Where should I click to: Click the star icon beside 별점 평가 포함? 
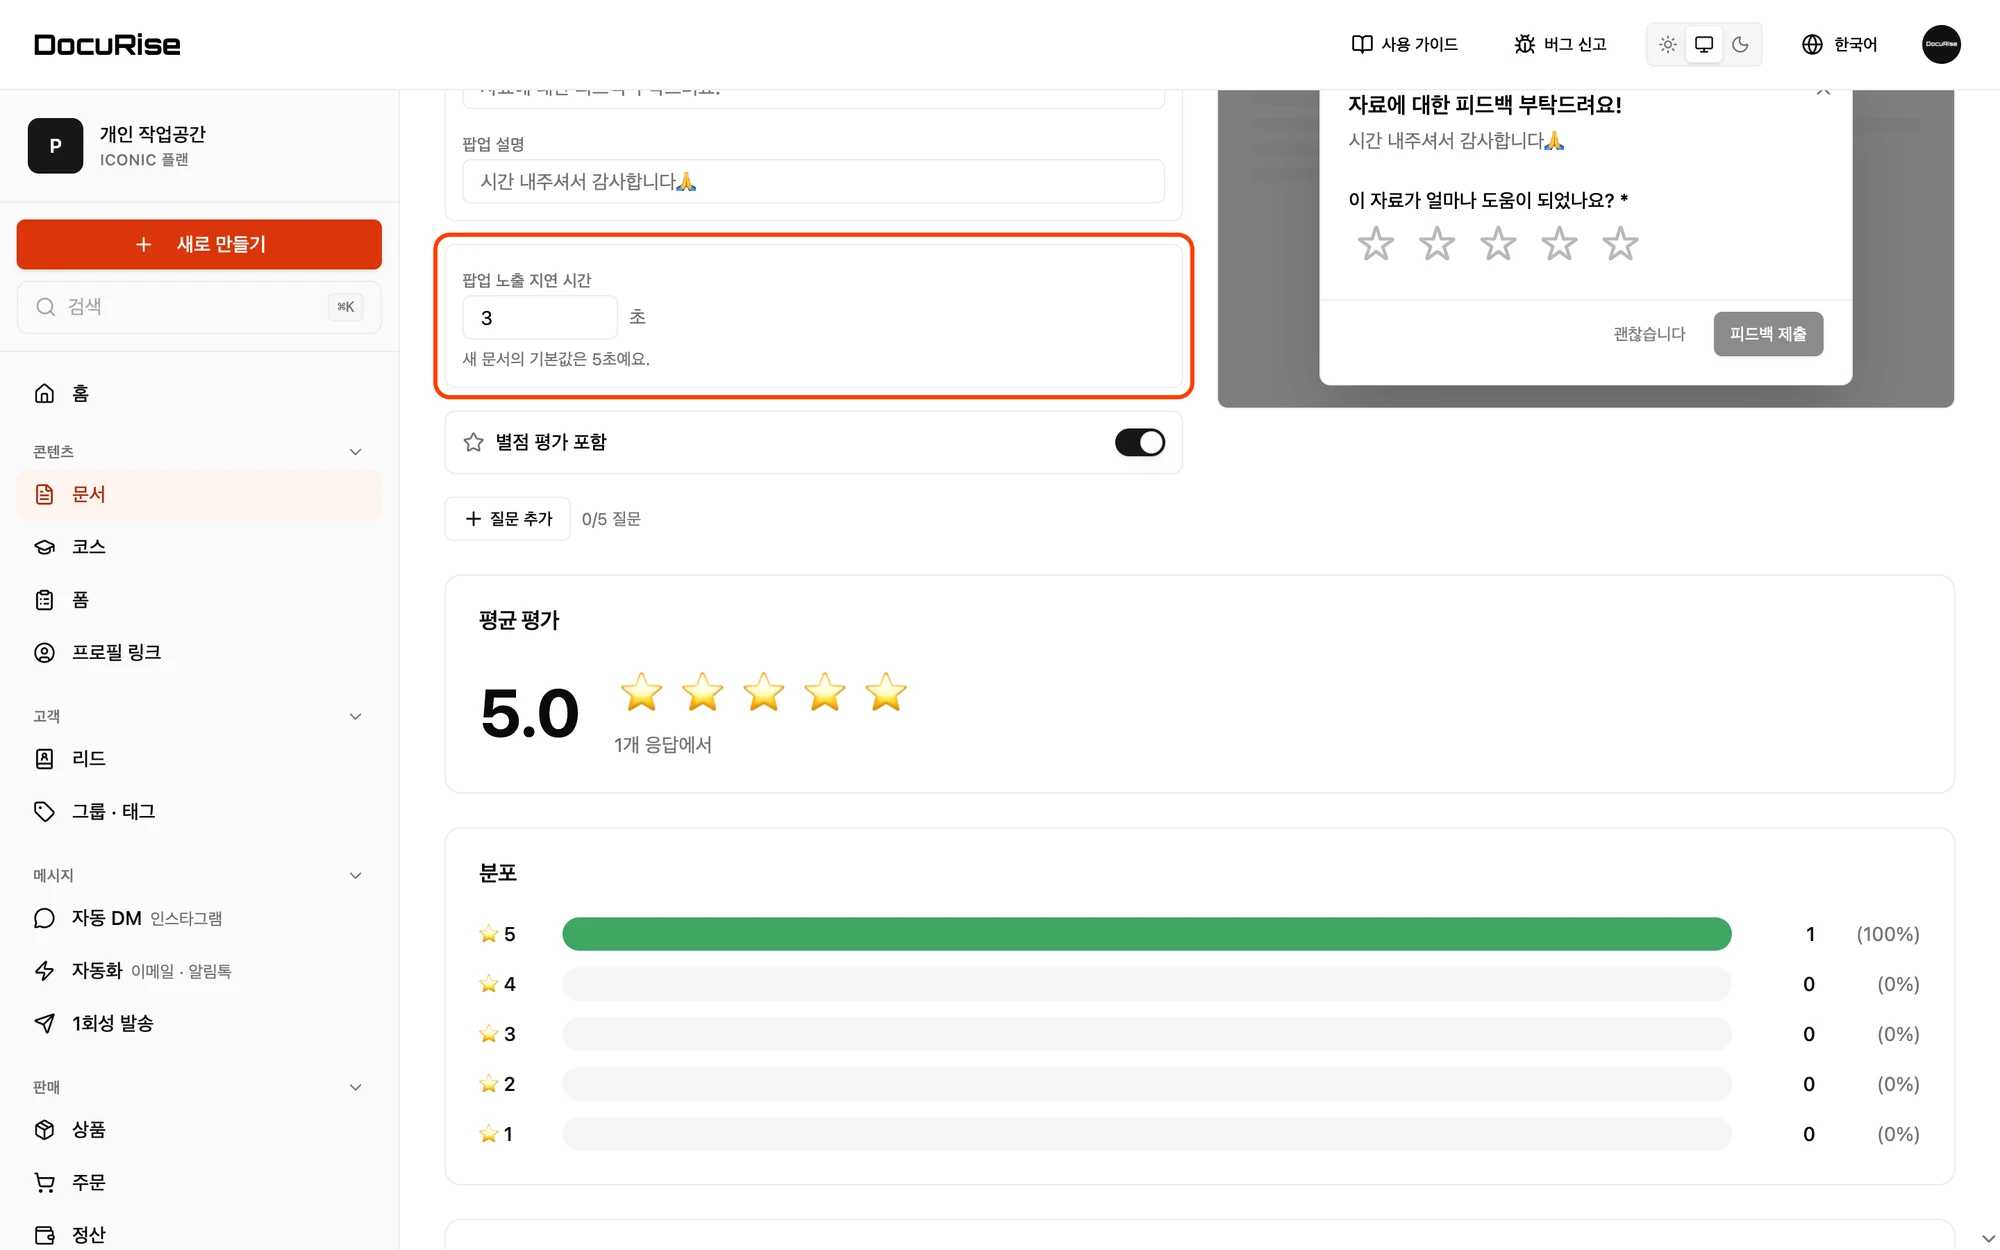(x=473, y=442)
